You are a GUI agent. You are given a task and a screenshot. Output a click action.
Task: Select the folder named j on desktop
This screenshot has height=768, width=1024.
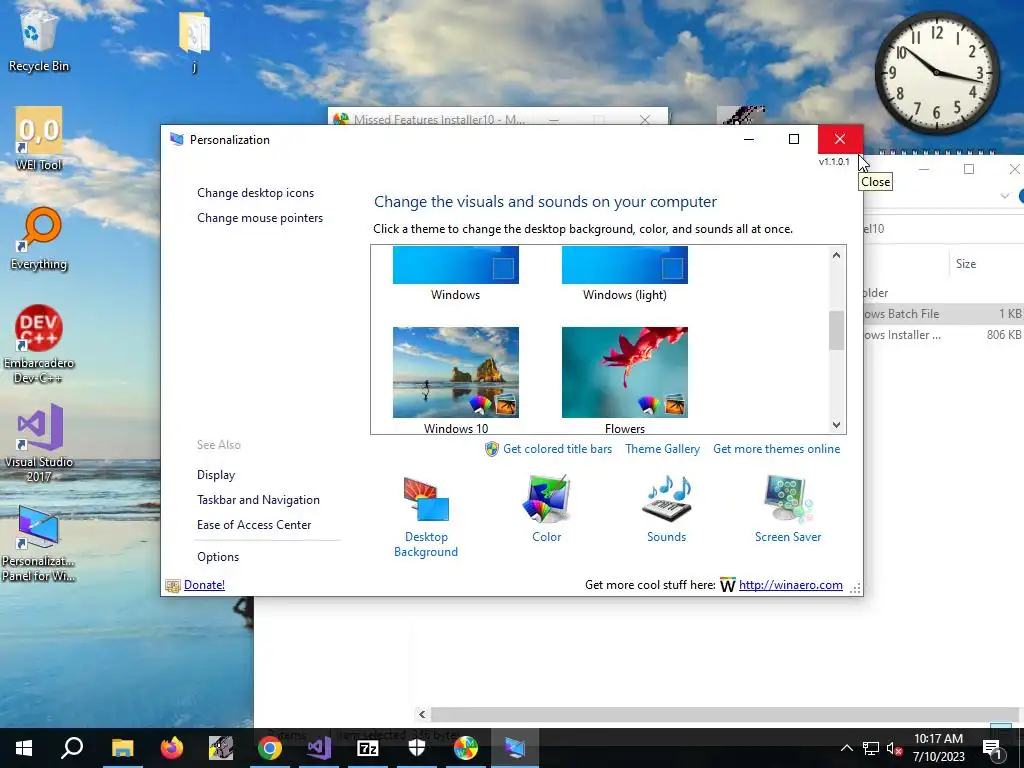pyautogui.click(x=194, y=40)
